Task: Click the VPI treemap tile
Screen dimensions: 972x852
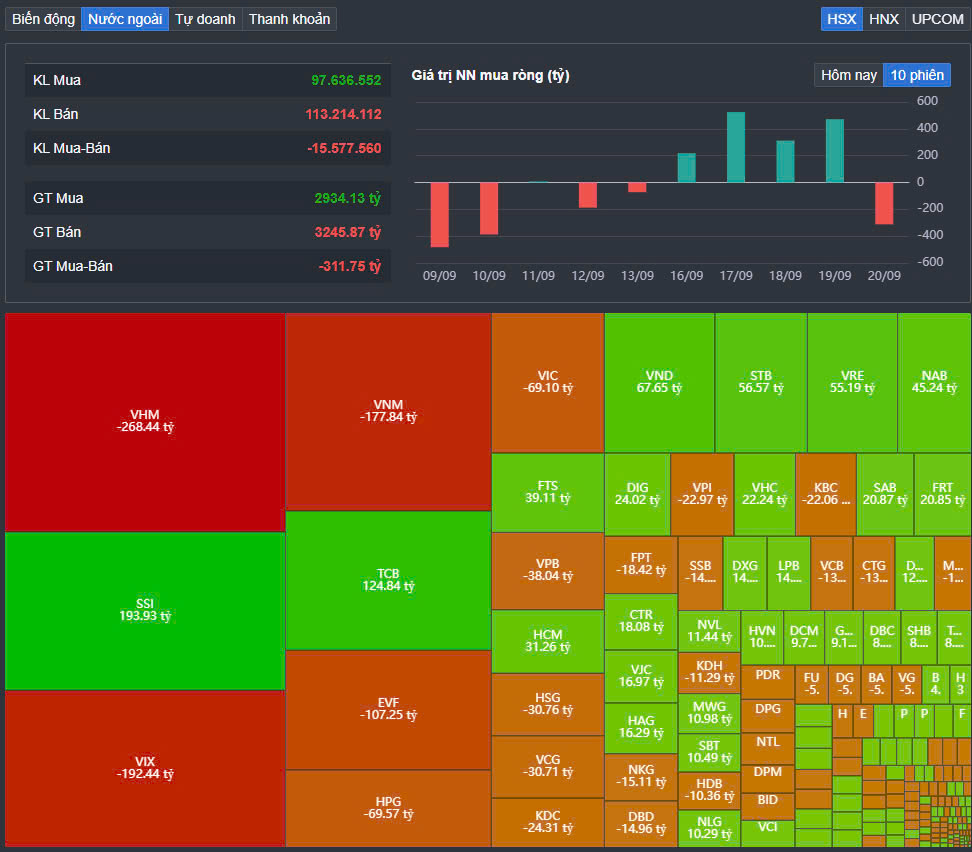Action: [702, 494]
